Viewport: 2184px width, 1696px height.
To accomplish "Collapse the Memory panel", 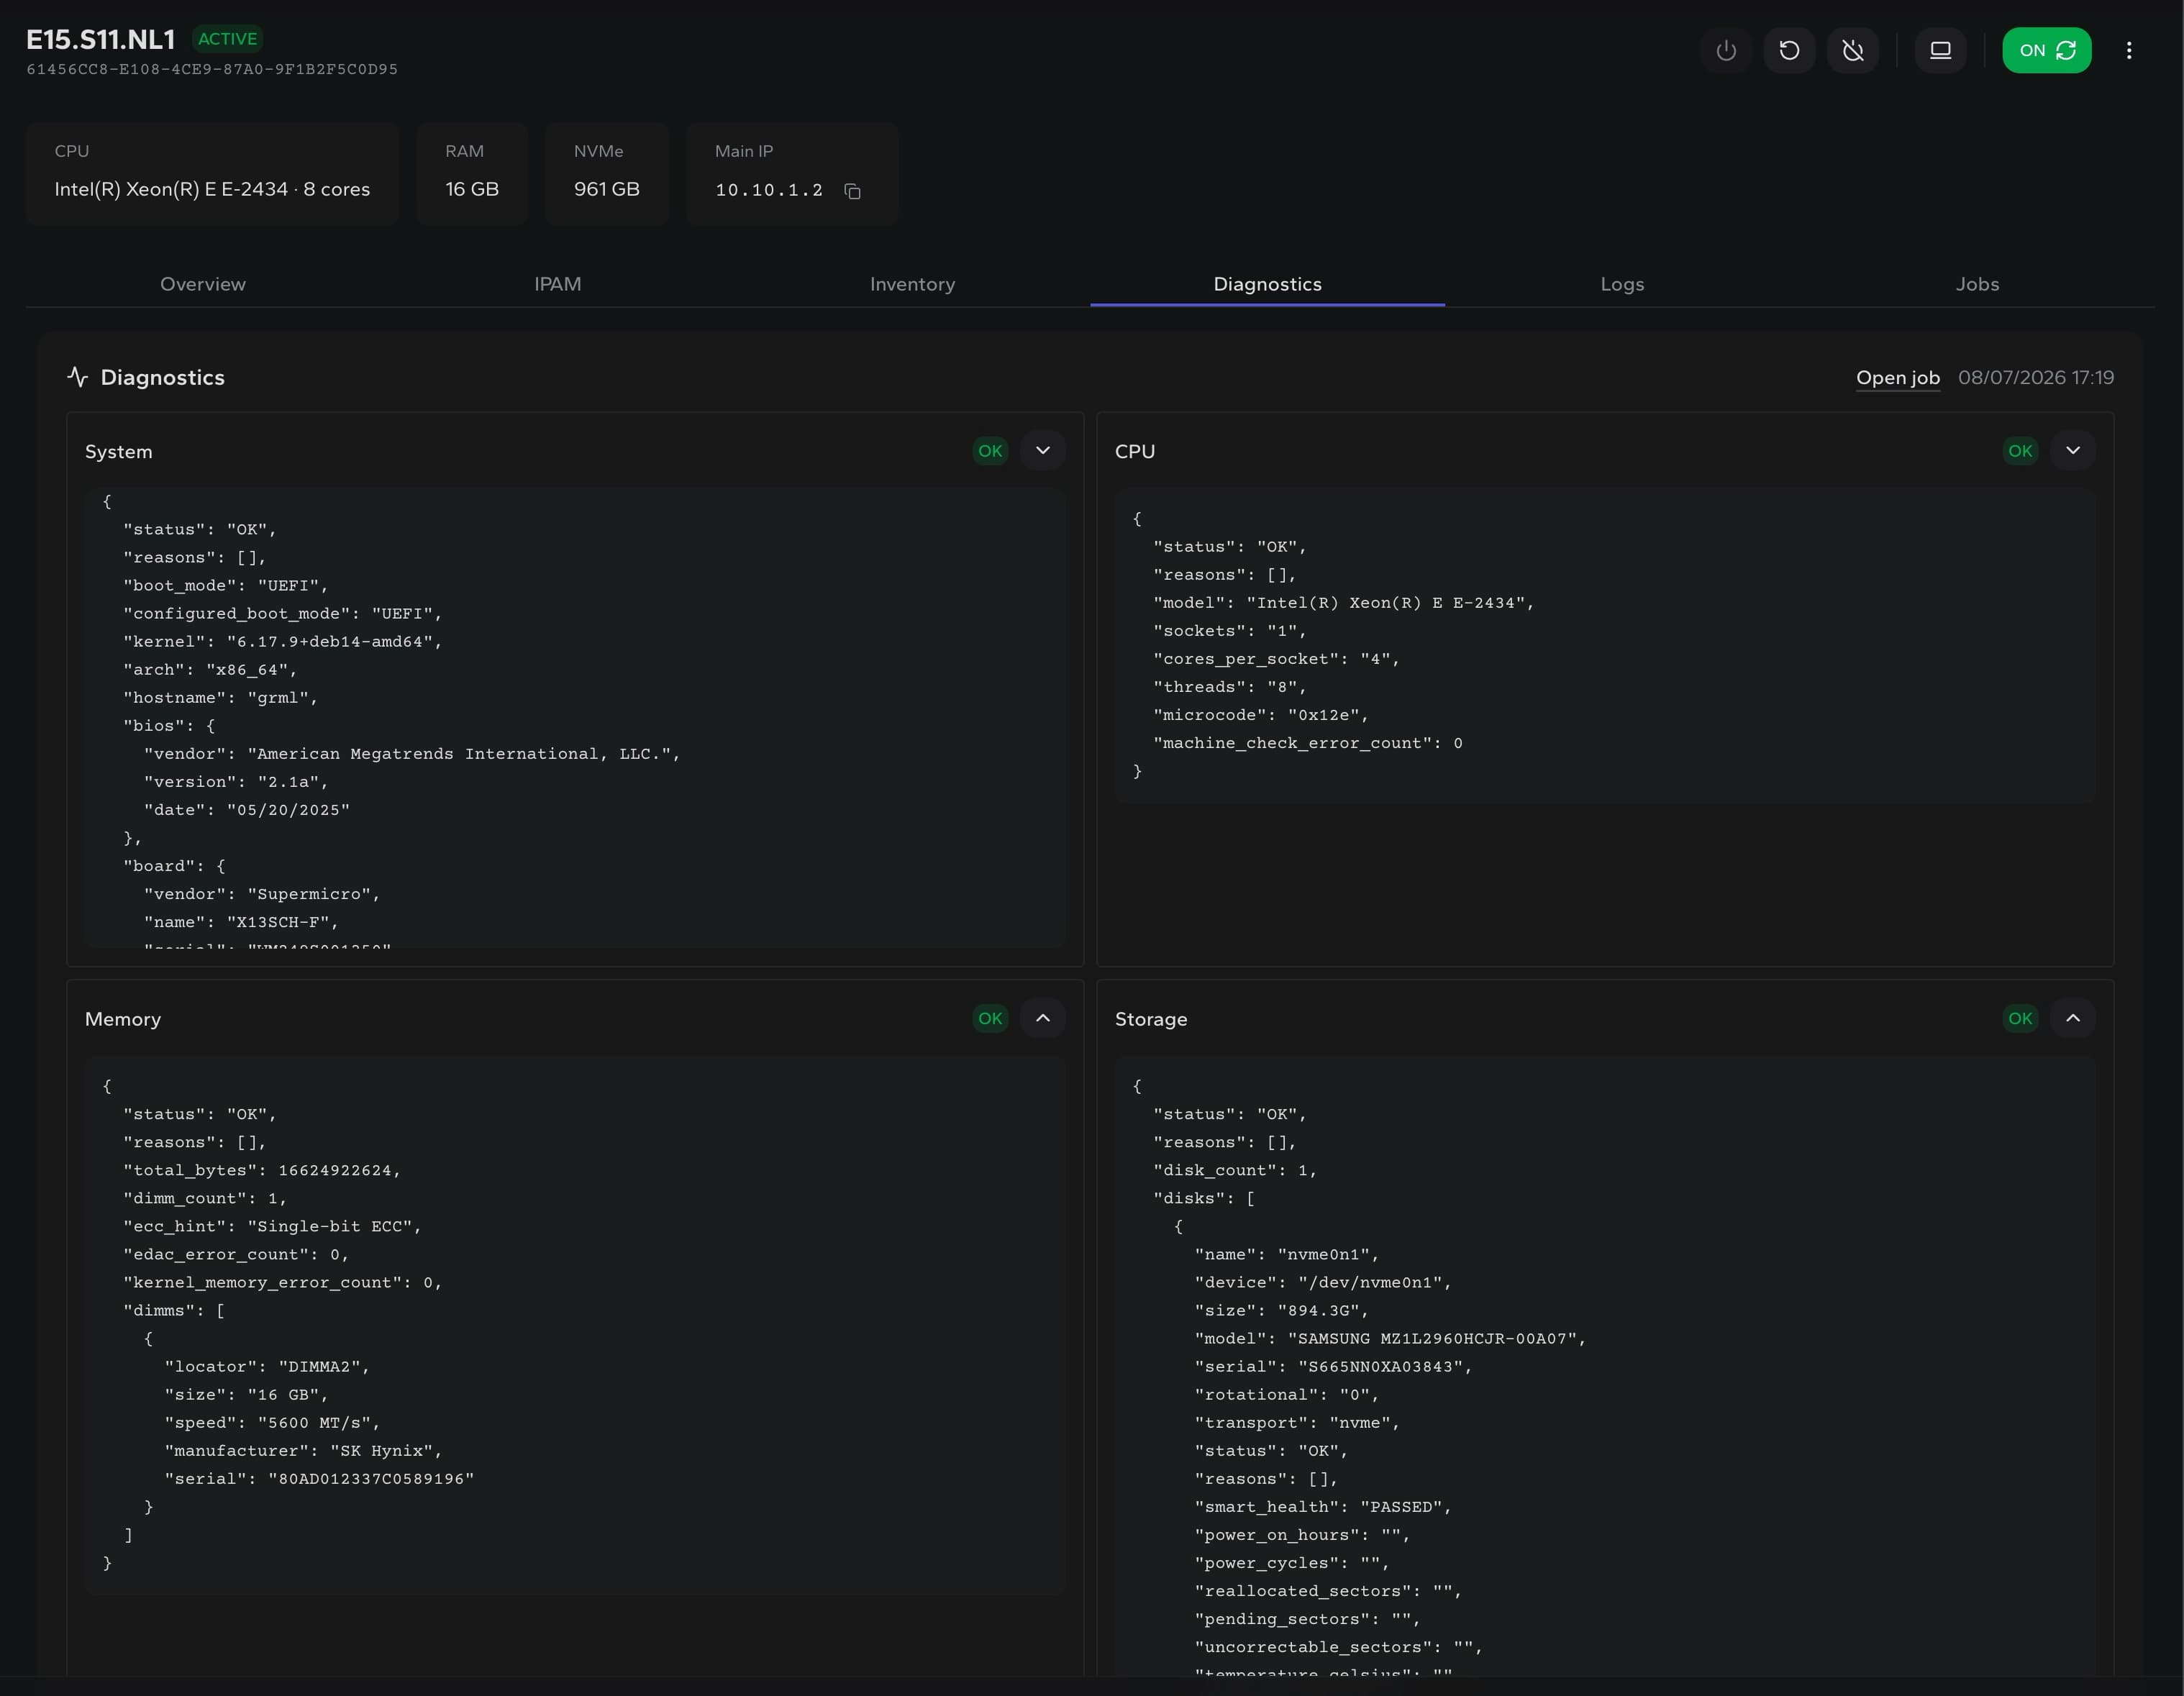I will coord(1043,1018).
